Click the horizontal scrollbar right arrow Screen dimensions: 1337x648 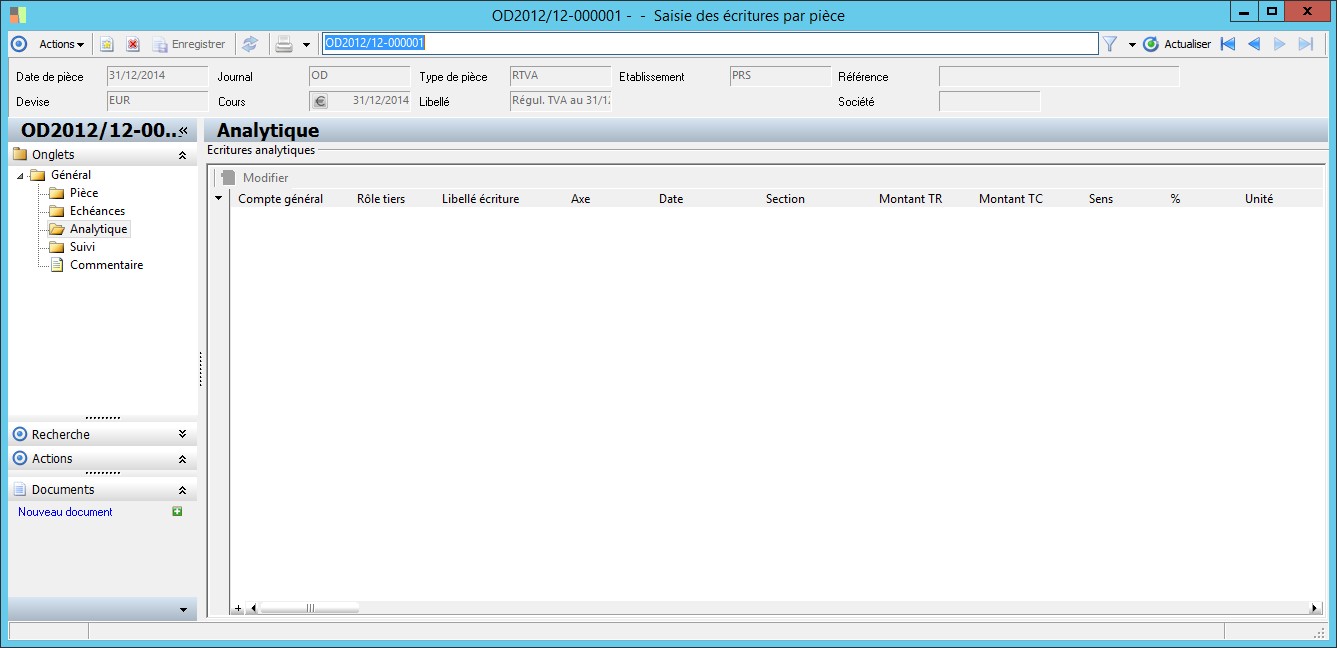pyautogui.click(x=1315, y=608)
